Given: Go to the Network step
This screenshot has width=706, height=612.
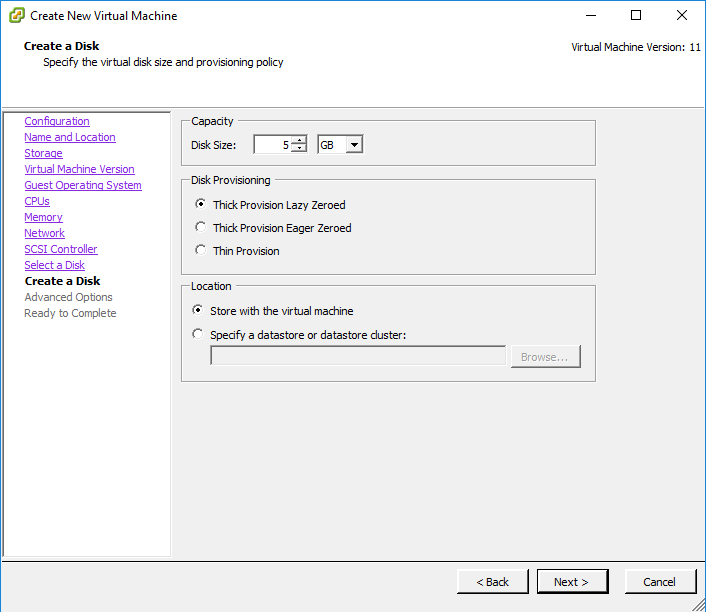Looking at the screenshot, I should click(x=45, y=233).
